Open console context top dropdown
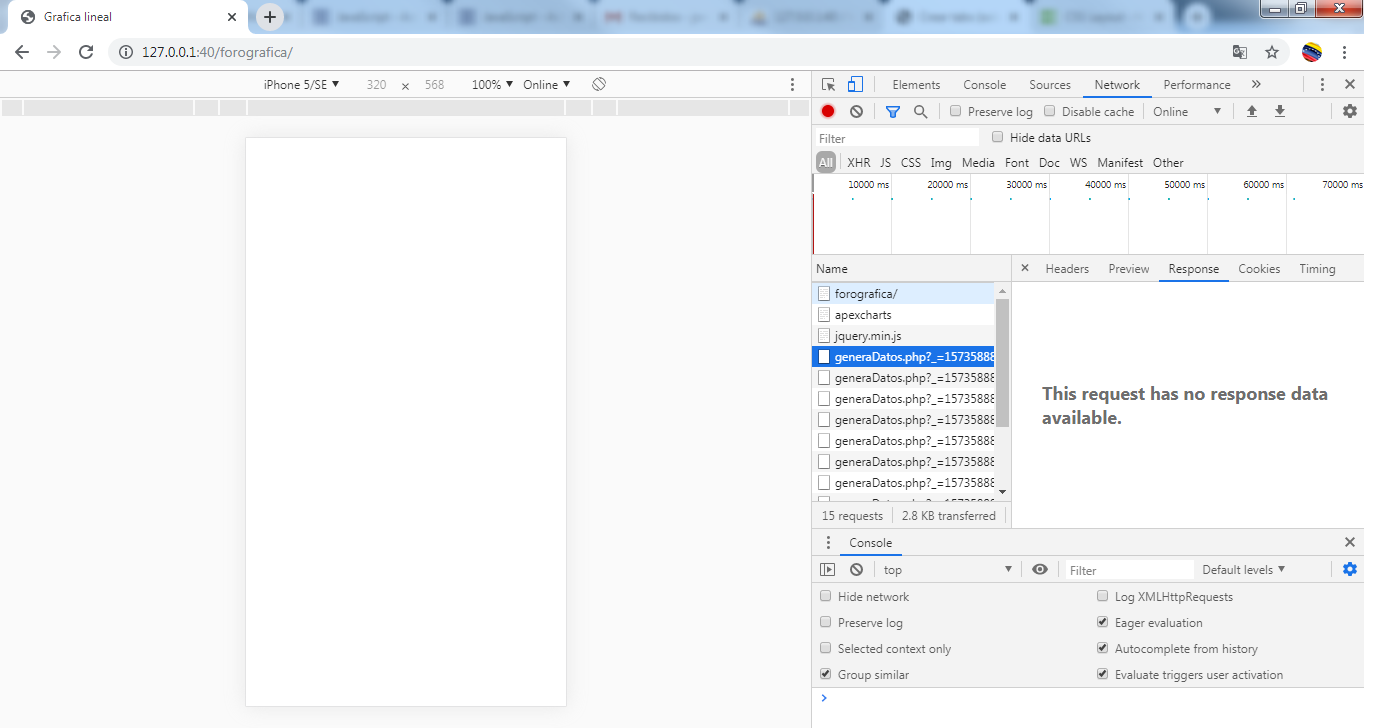The height and width of the screenshot is (728, 1394). tap(948, 569)
